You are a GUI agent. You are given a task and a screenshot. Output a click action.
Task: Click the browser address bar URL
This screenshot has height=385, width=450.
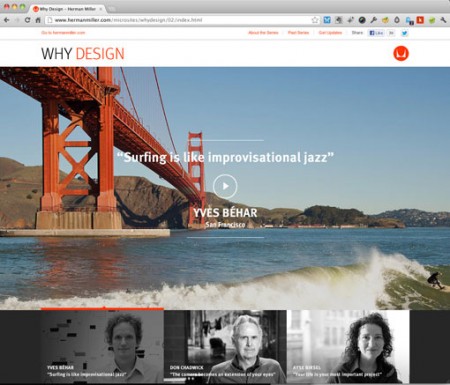(128, 20)
